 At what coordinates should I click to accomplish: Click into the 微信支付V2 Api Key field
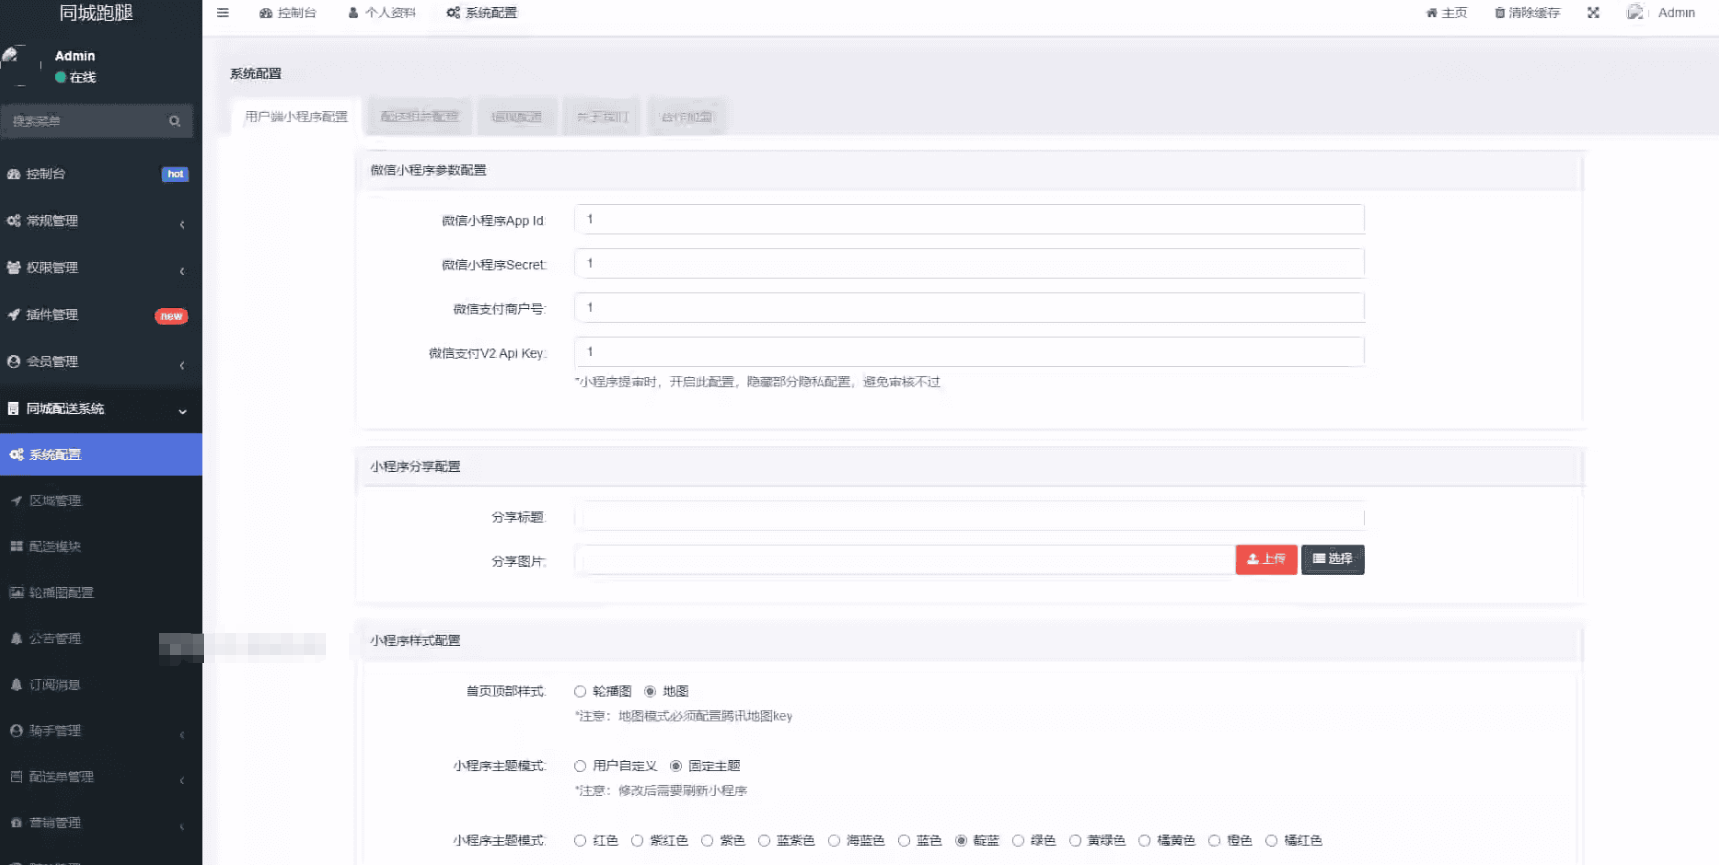[969, 352]
